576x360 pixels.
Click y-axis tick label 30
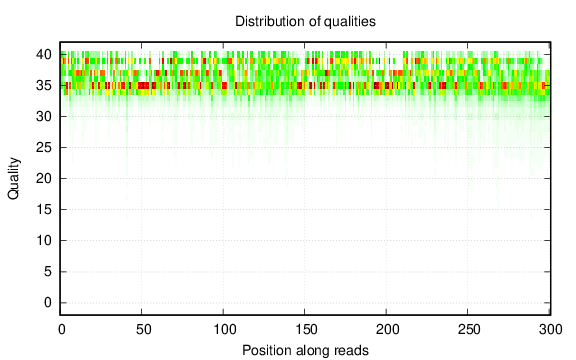tap(44, 116)
